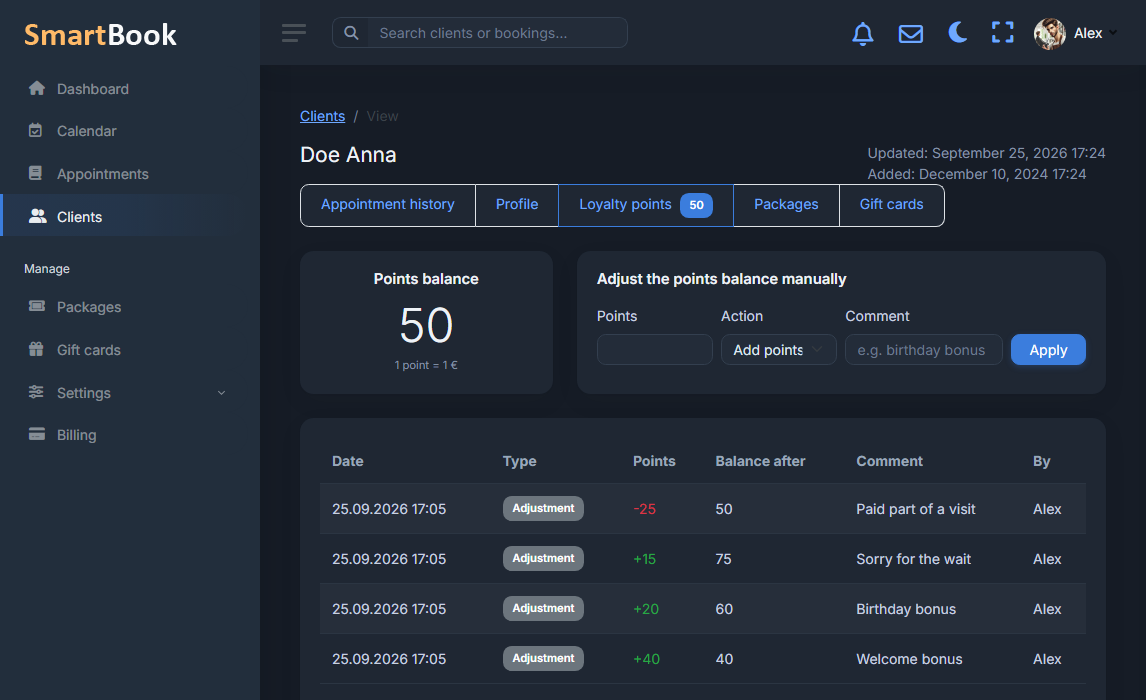
Task: Click the Adjustment badge in Welcome bonus row
Action: coord(543,658)
